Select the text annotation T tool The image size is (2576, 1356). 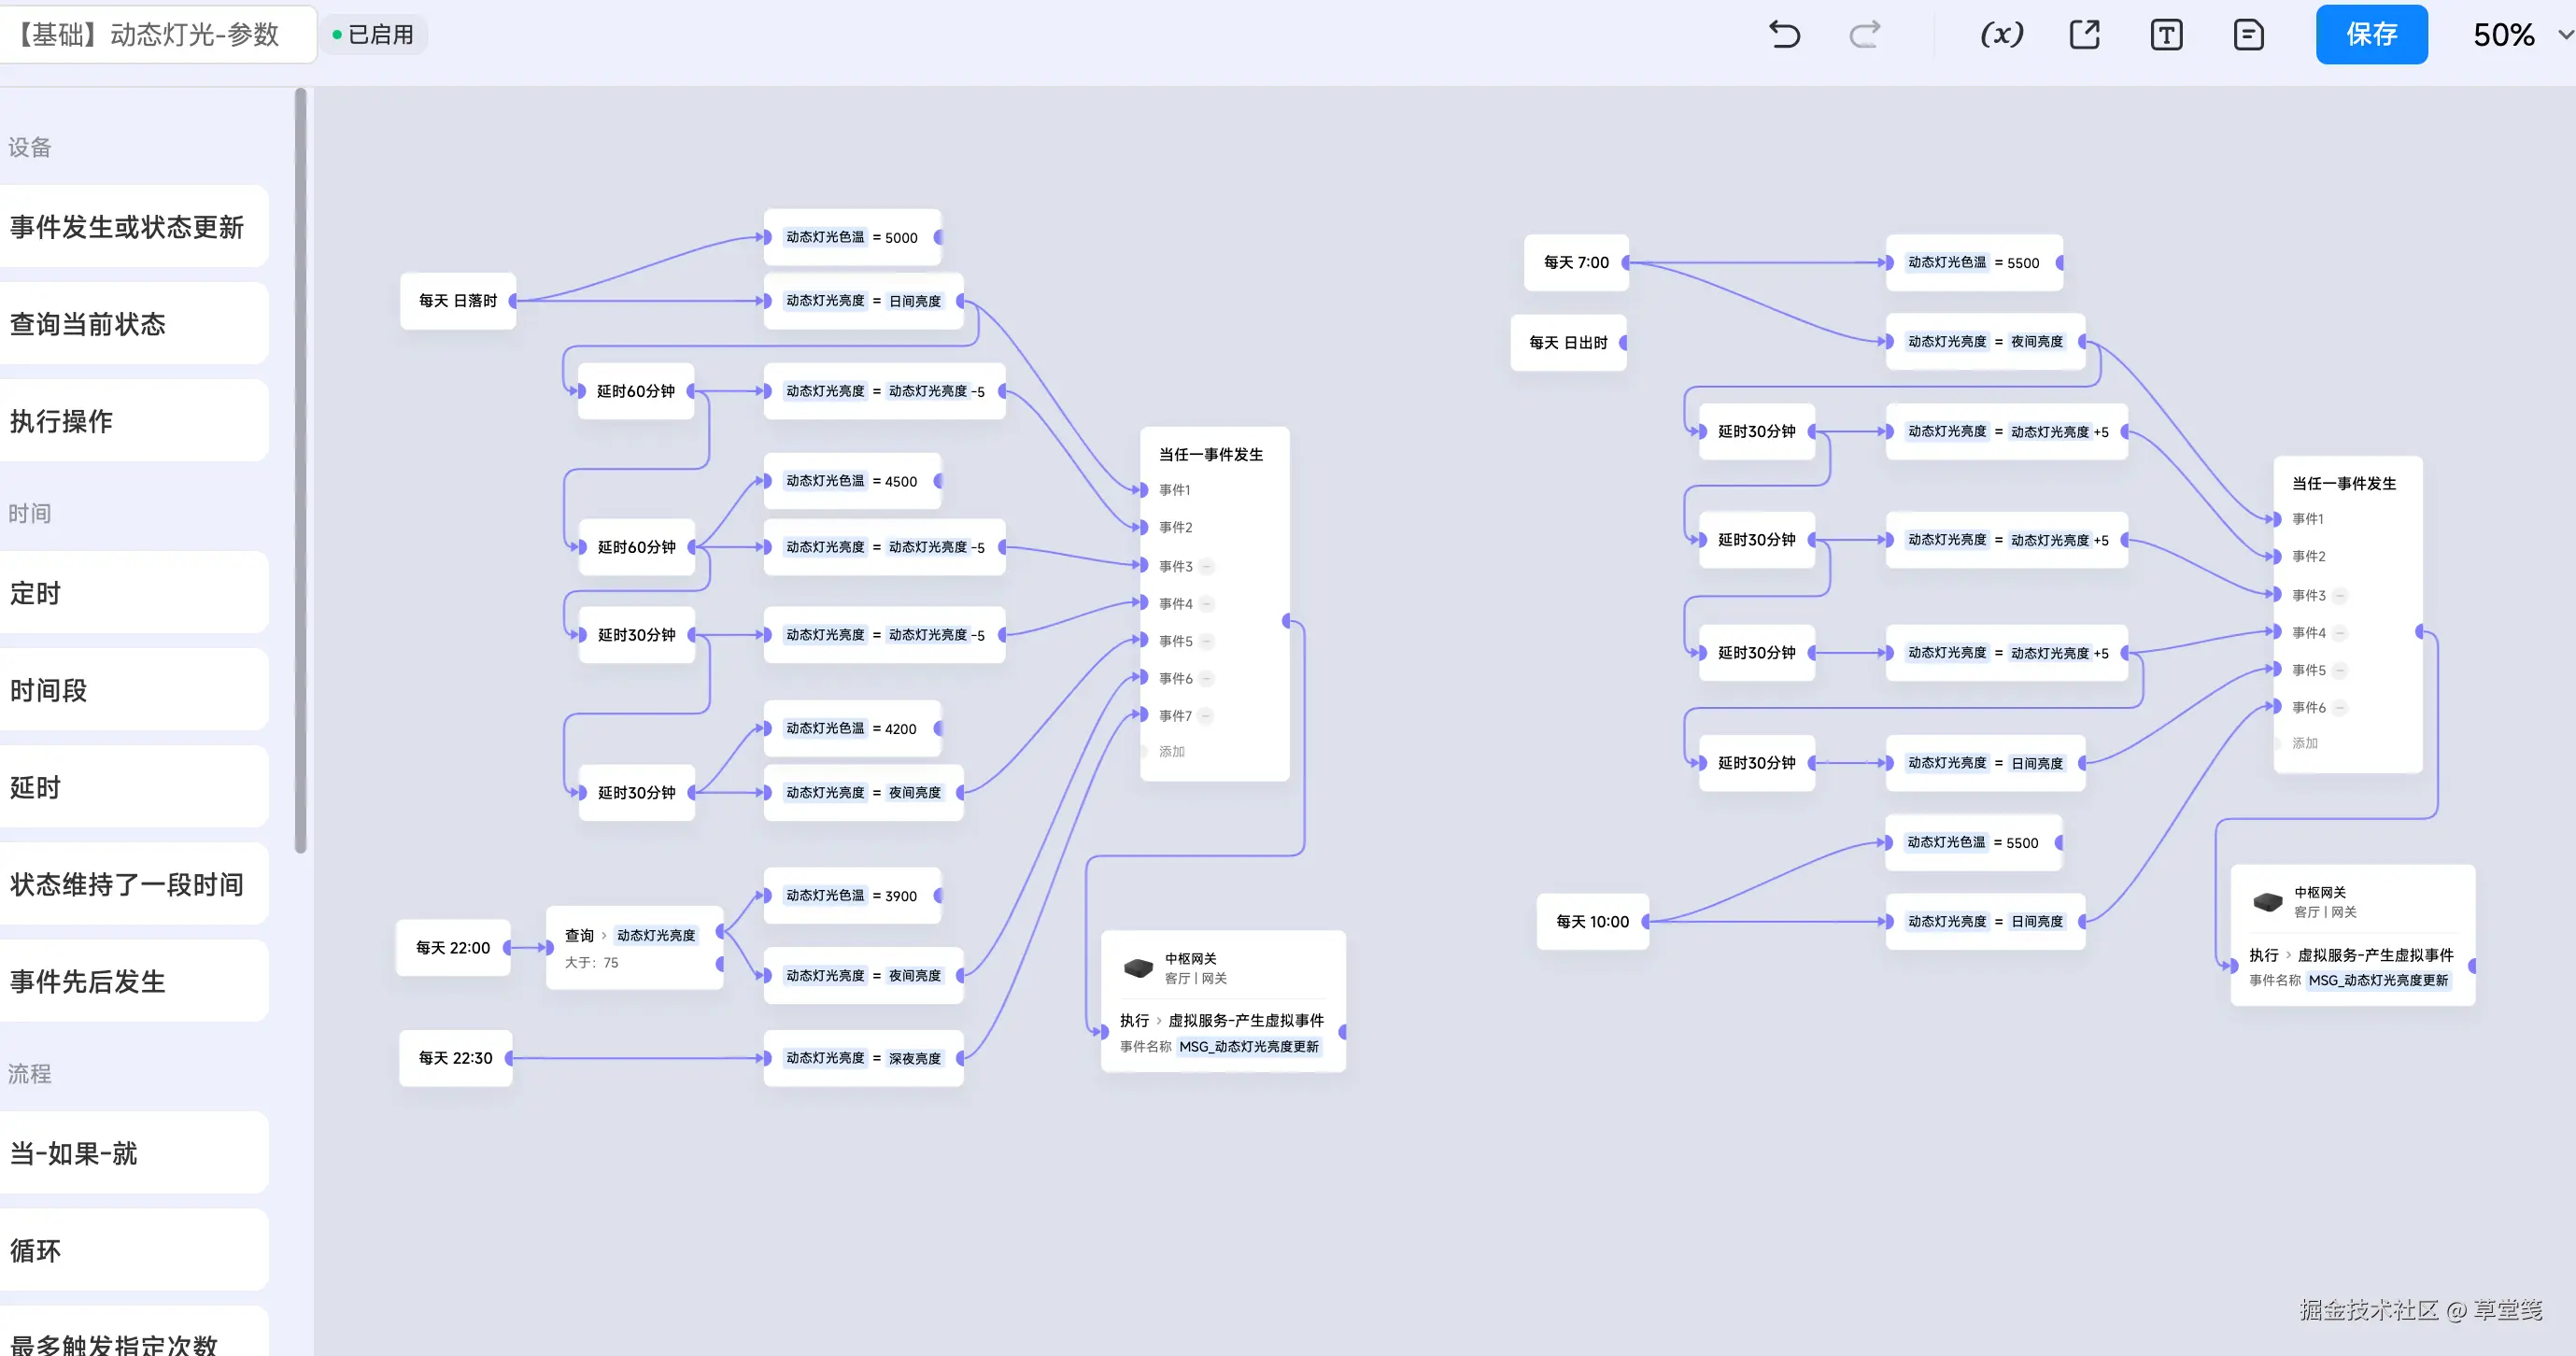click(x=2166, y=35)
